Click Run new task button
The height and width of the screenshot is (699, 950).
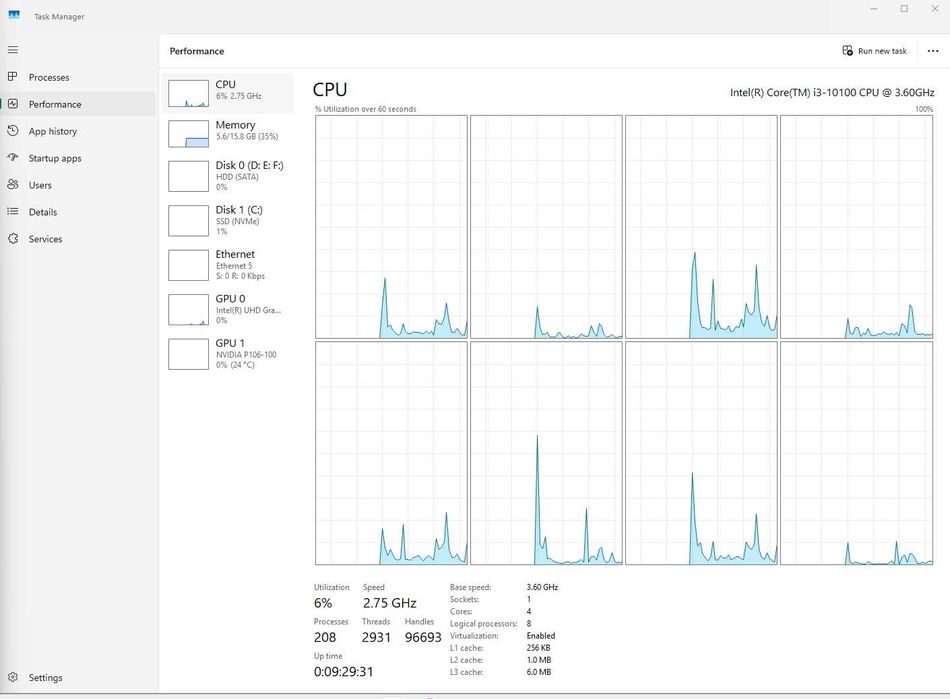pos(874,51)
